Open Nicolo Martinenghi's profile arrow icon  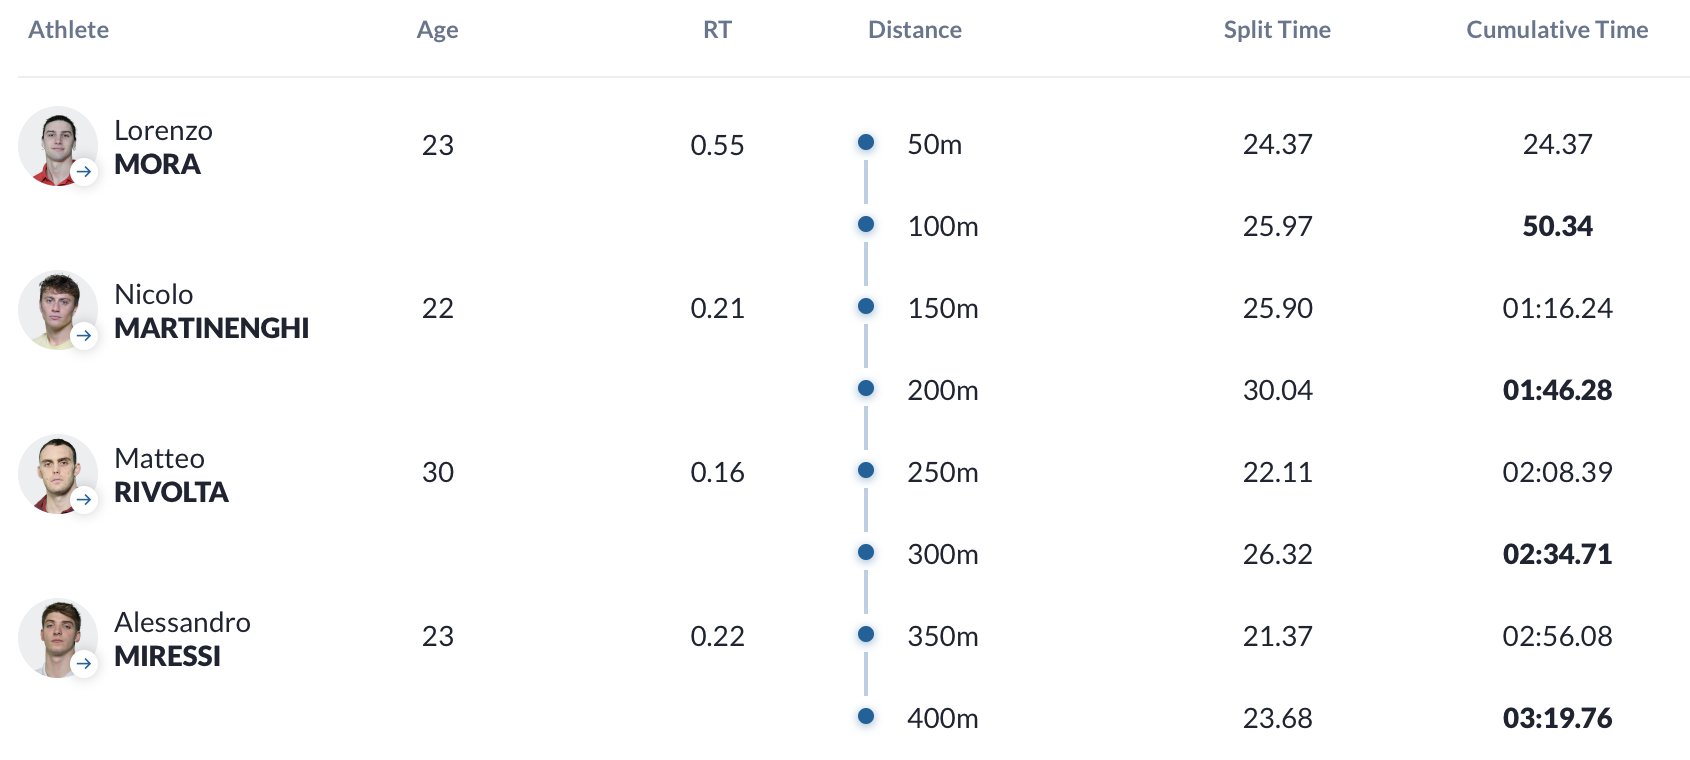[x=84, y=336]
